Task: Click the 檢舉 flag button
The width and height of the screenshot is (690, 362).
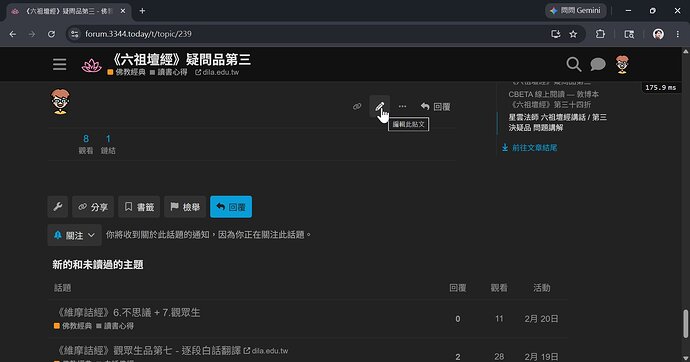Action: click(185, 207)
